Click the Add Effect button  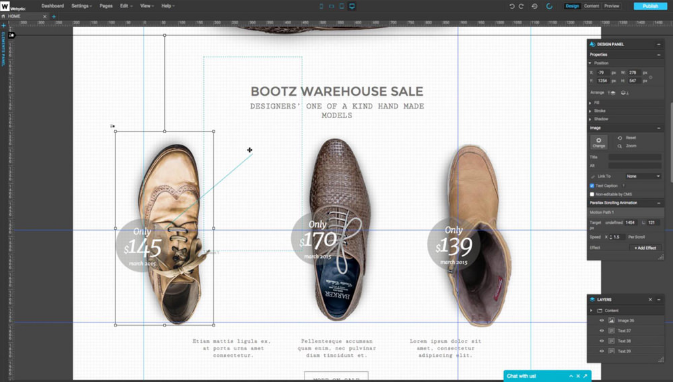pos(645,248)
